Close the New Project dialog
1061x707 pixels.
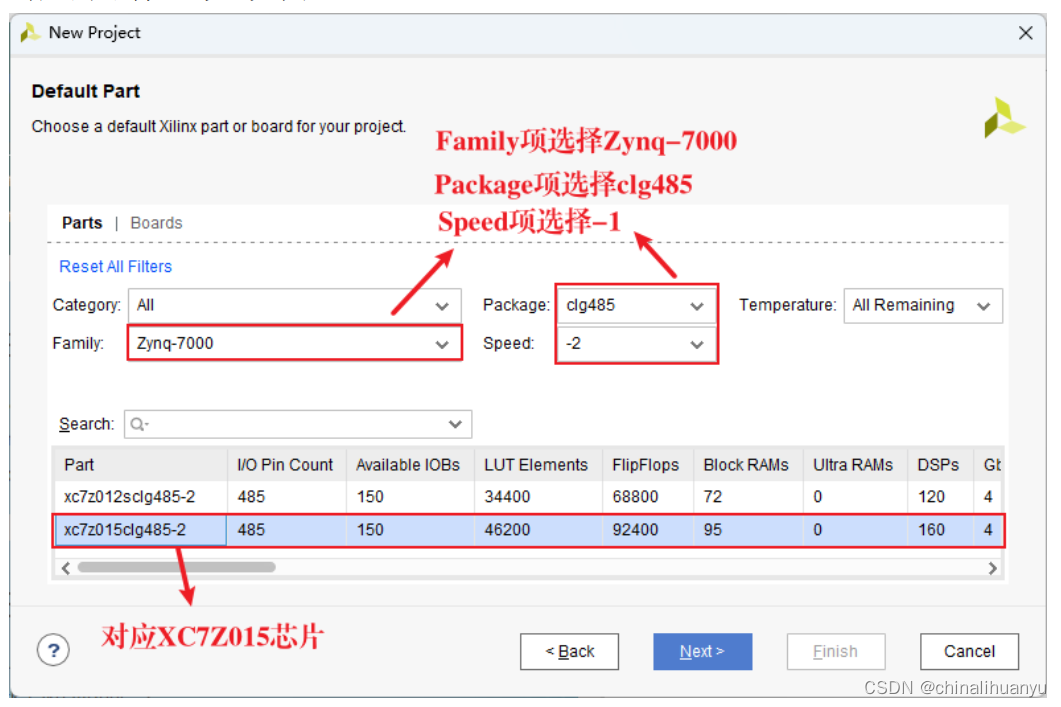[x=1025, y=32]
